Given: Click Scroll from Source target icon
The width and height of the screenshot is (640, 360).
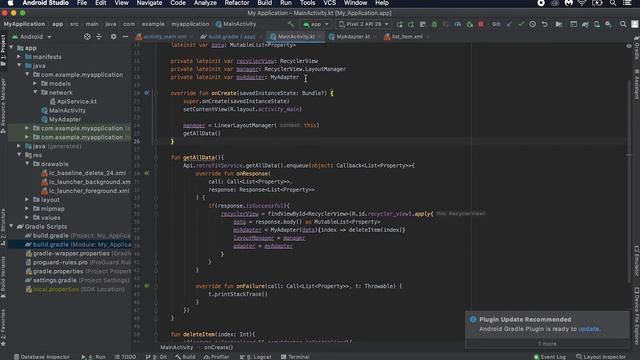Looking at the screenshot, I should coord(87,37).
